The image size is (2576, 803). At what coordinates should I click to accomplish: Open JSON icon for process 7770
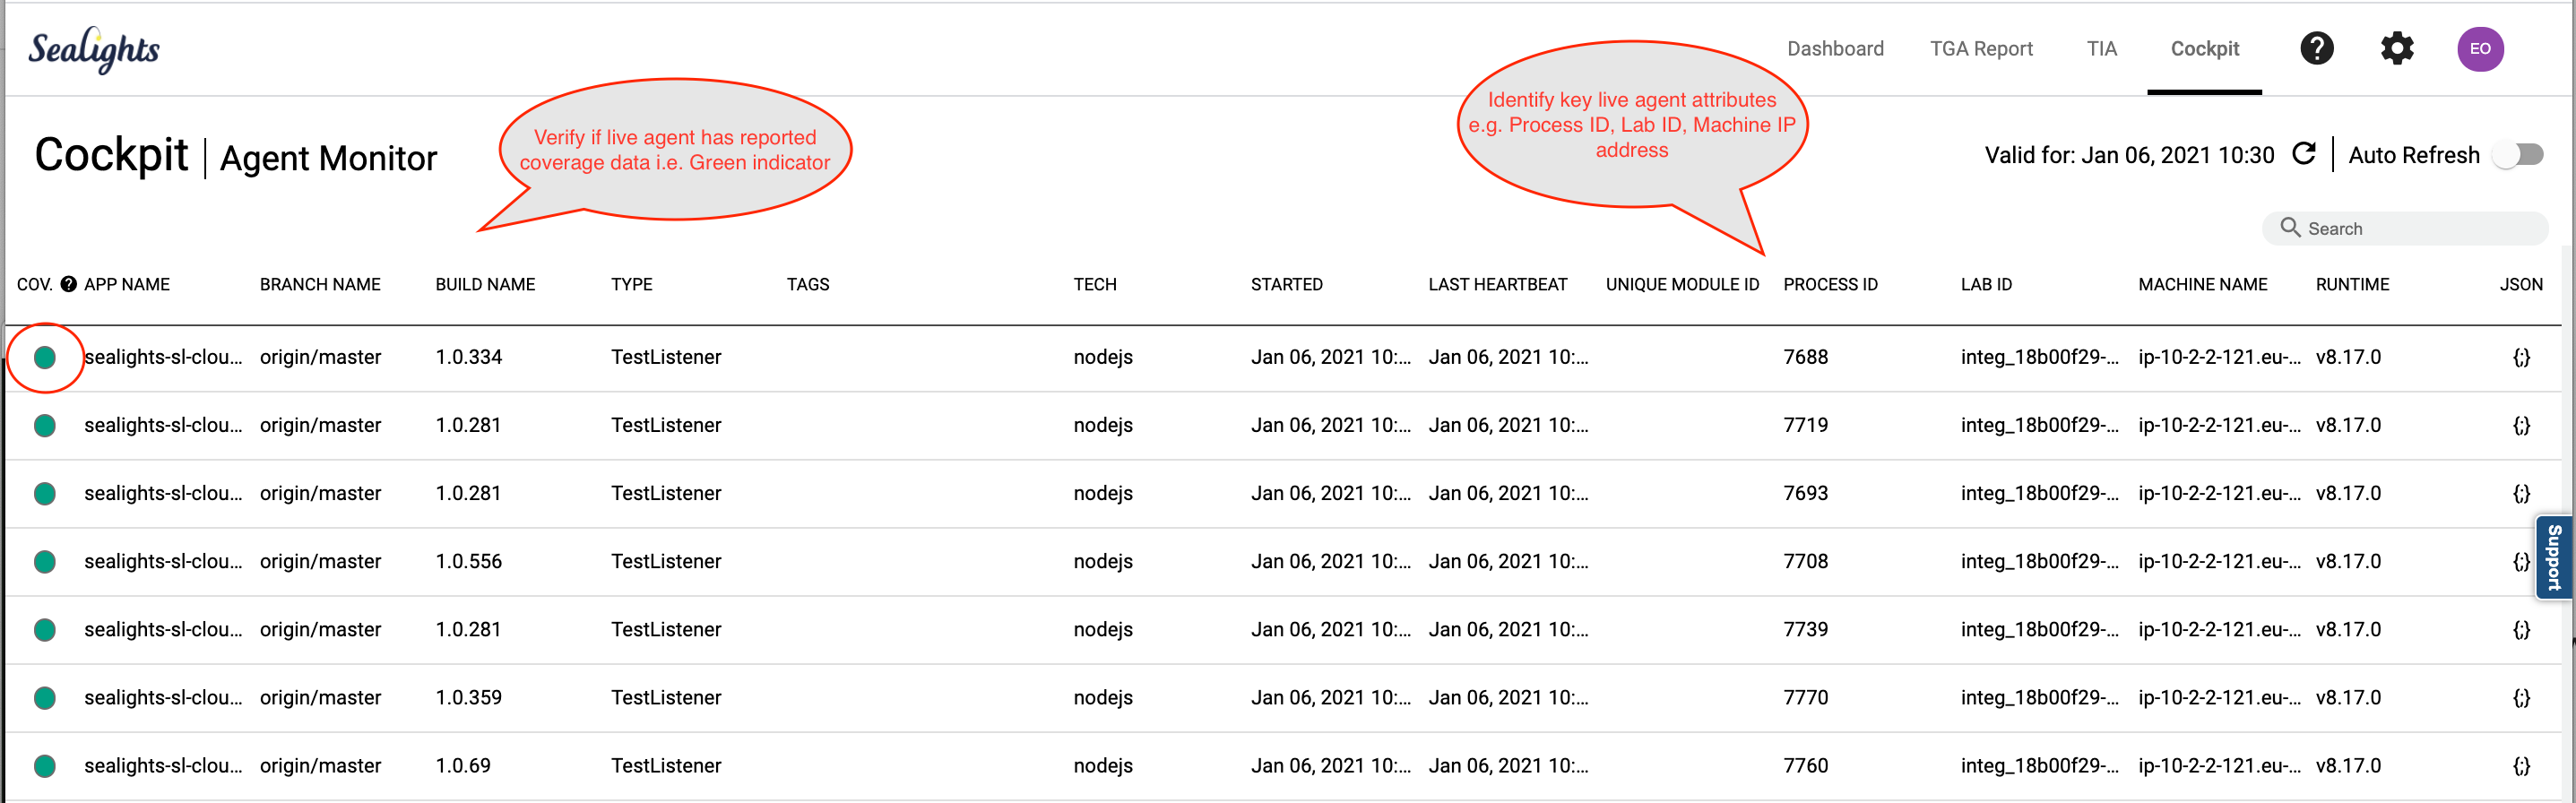point(2521,697)
